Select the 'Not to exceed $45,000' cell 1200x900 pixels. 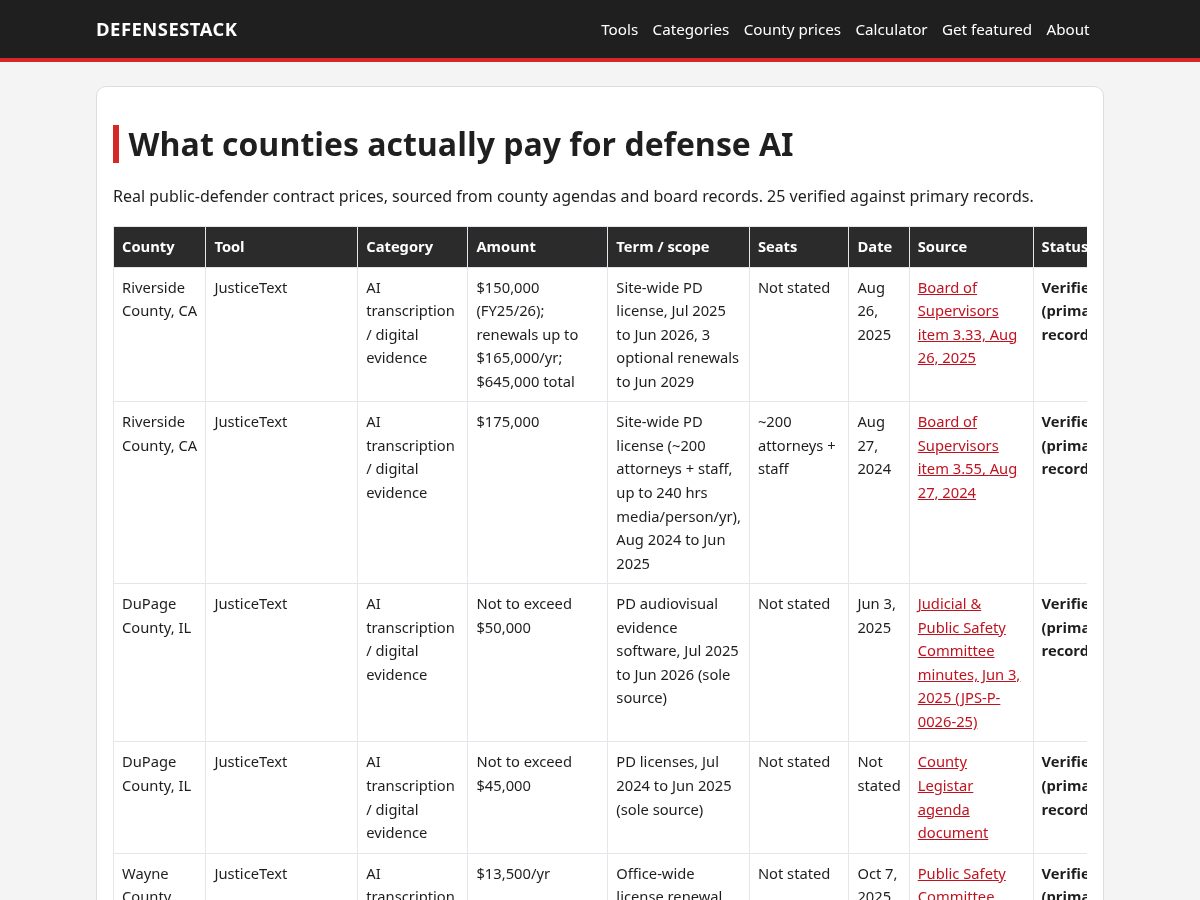point(538,798)
